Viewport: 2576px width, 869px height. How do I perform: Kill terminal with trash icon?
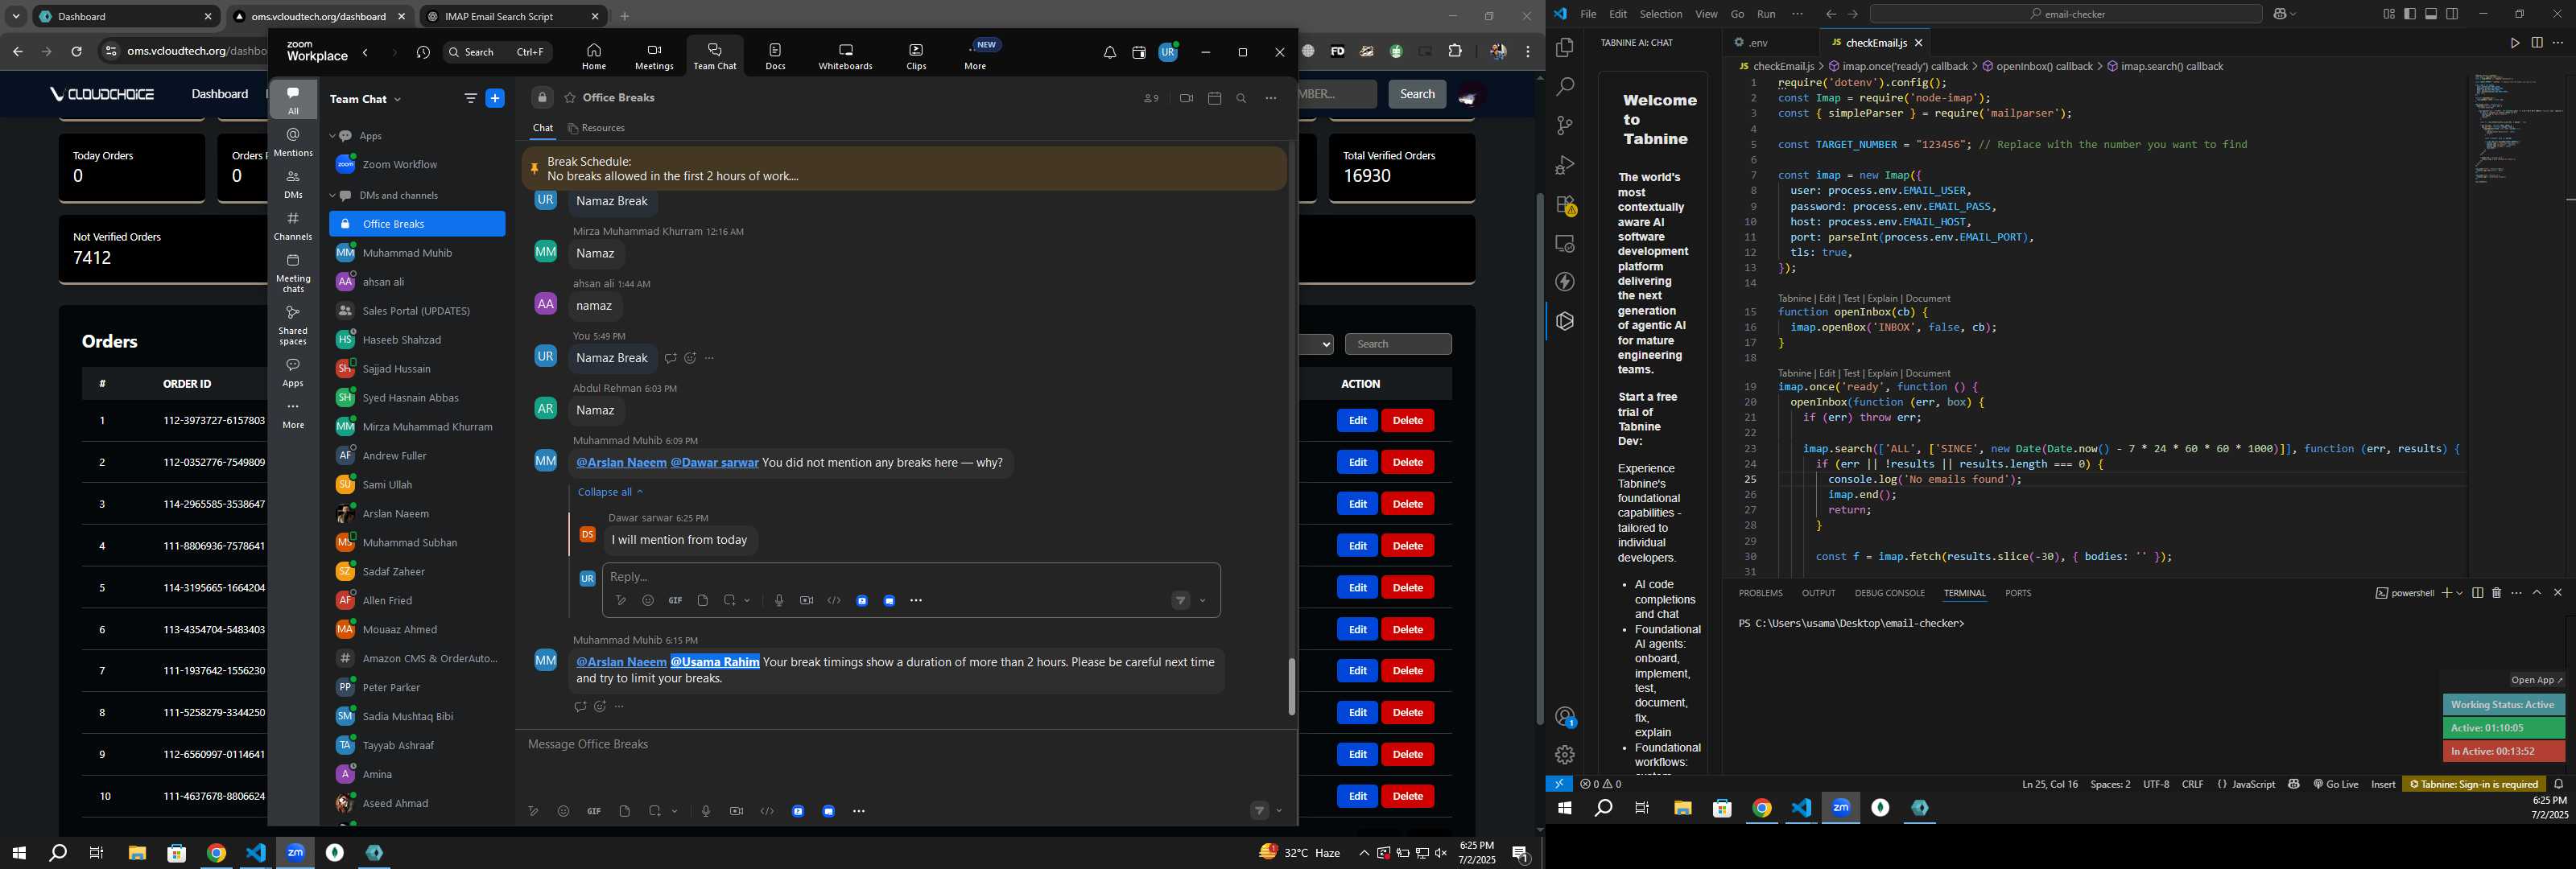point(2496,593)
